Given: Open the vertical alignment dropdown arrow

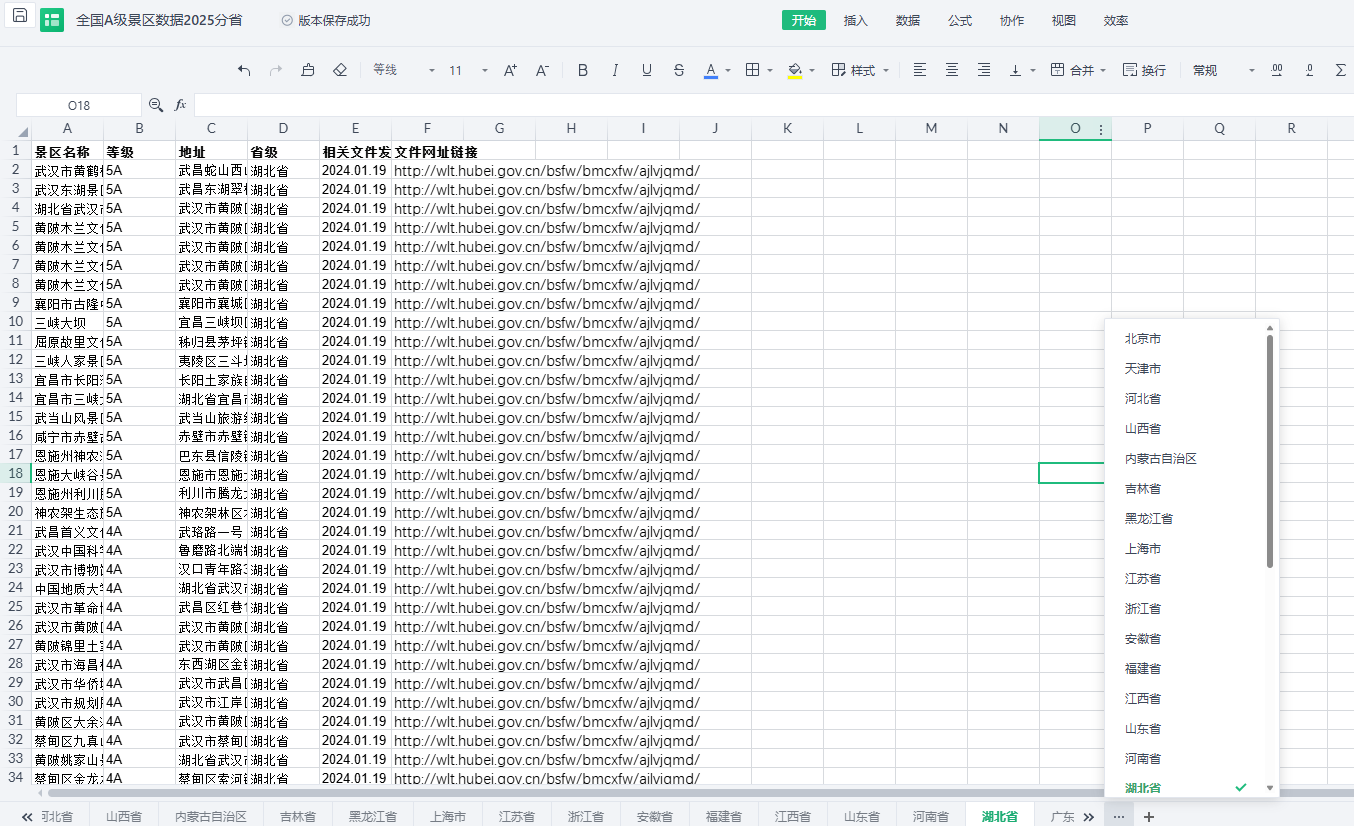Looking at the screenshot, I should tap(1033, 70).
